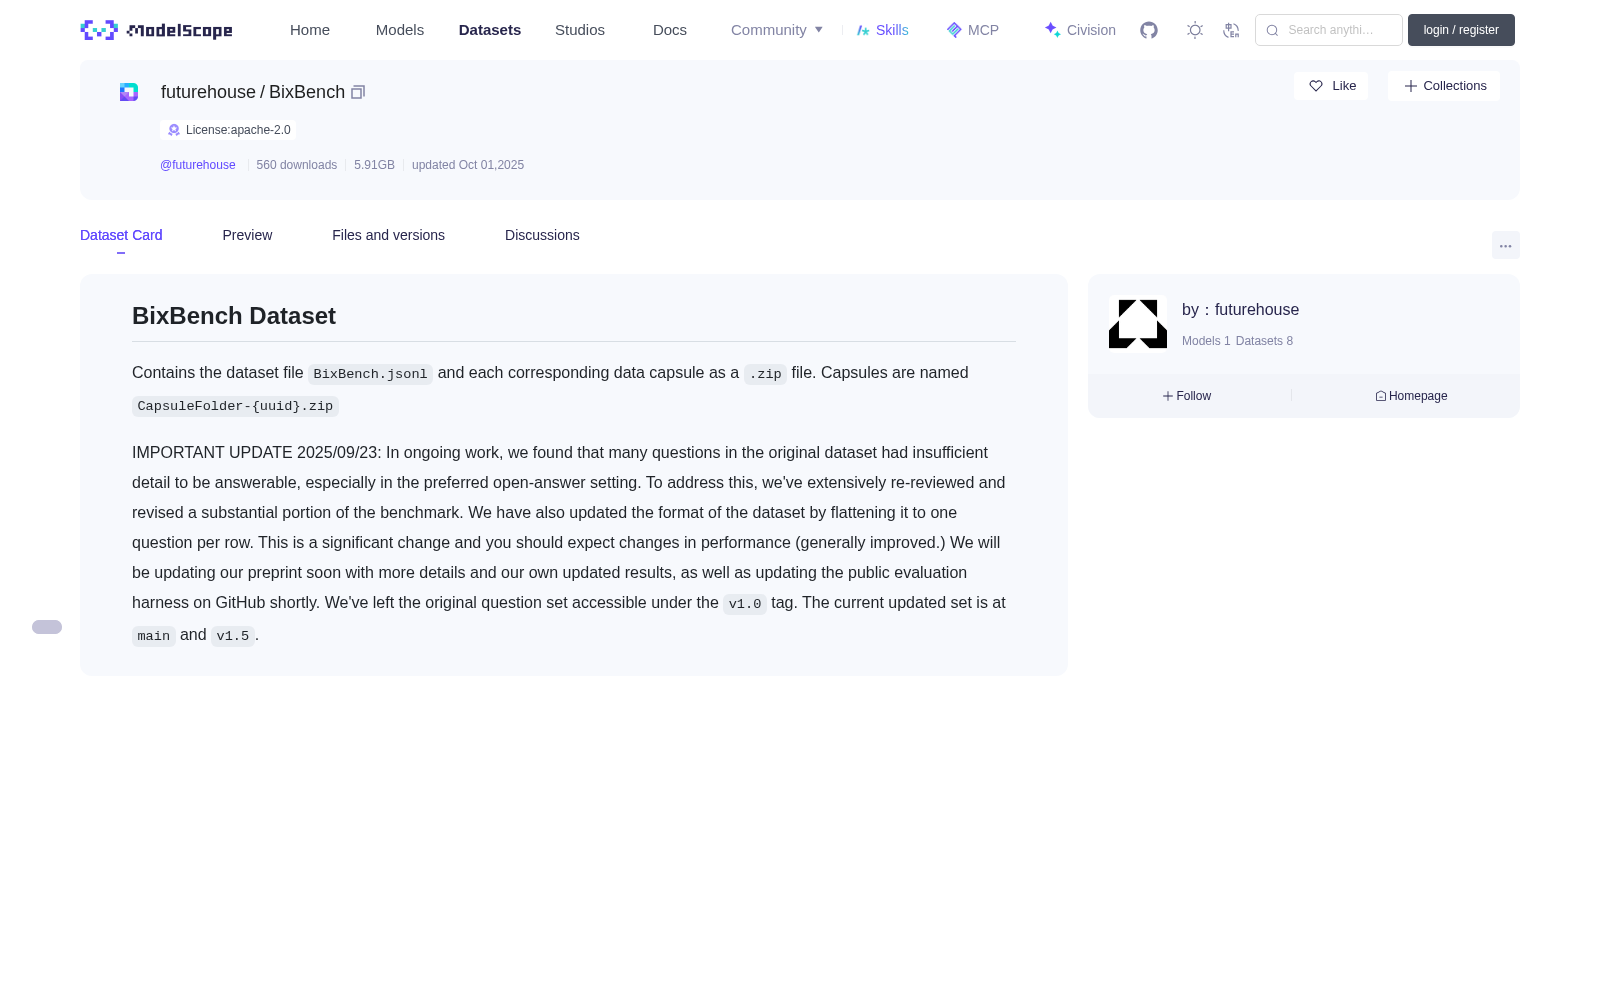Click the 'CapsuleFolder-{uuid}.zip' code text

click(x=235, y=406)
